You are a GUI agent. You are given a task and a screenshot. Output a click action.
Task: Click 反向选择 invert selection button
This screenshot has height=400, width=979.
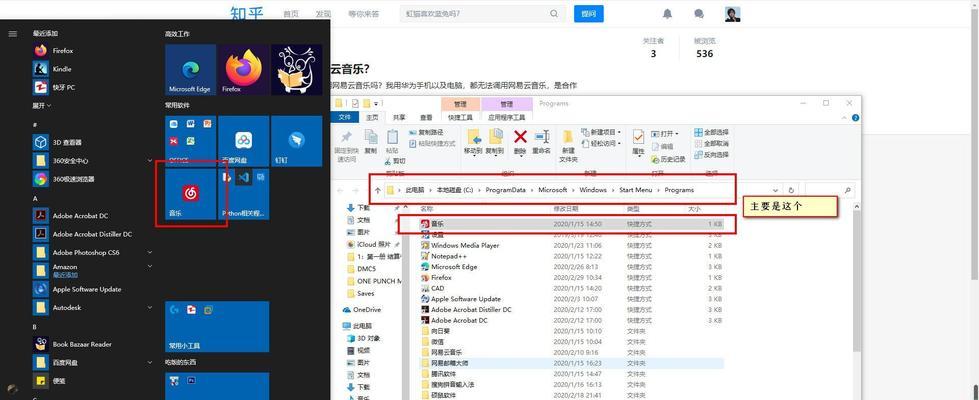click(711, 155)
